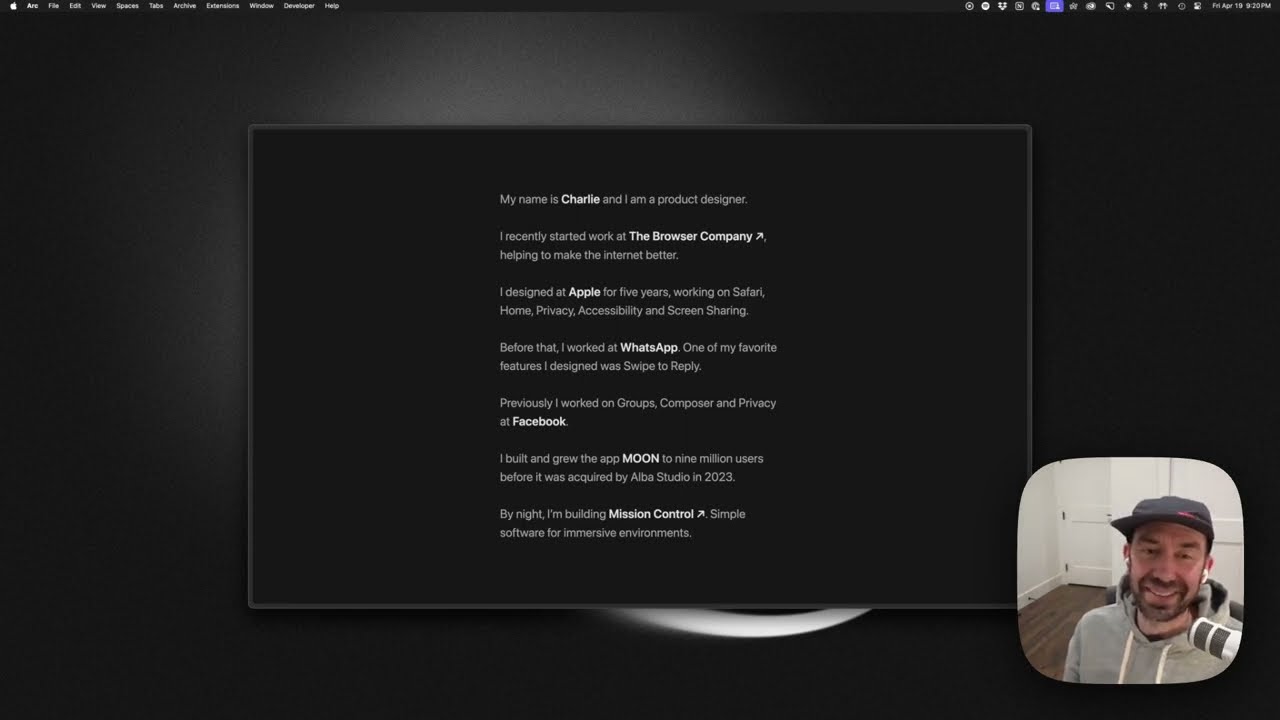
Task: Open the Developer menu
Action: (299, 6)
